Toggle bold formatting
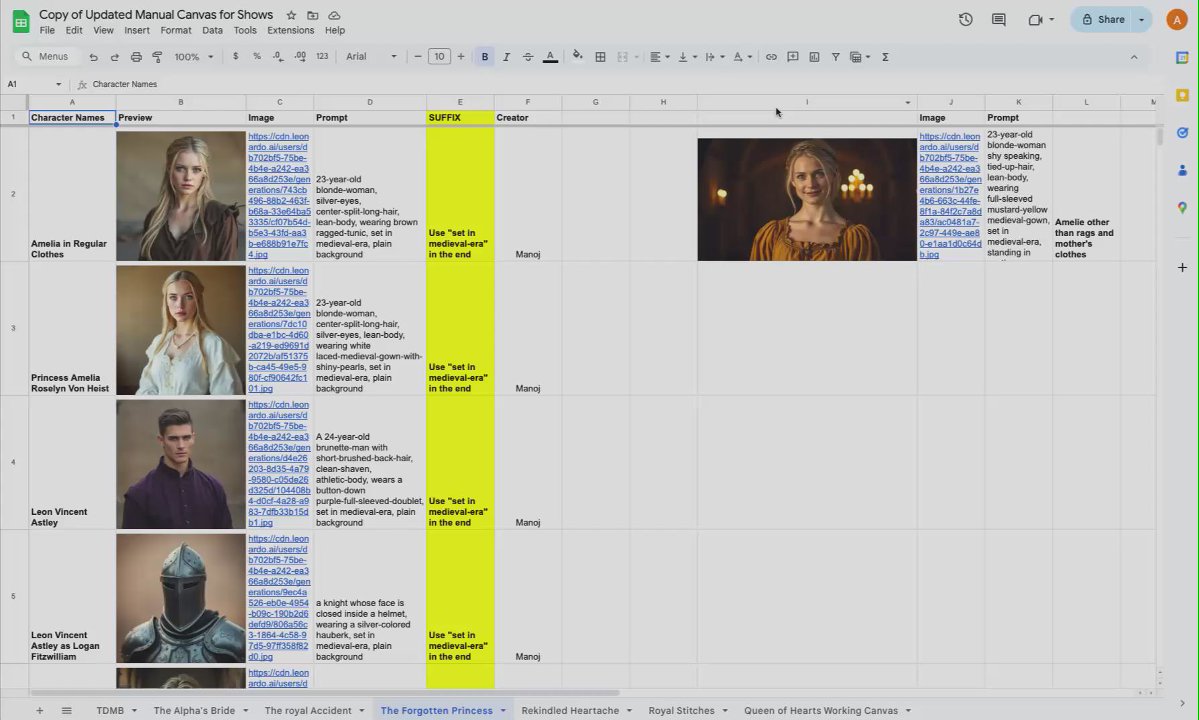1199x720 pixels. 485,57
